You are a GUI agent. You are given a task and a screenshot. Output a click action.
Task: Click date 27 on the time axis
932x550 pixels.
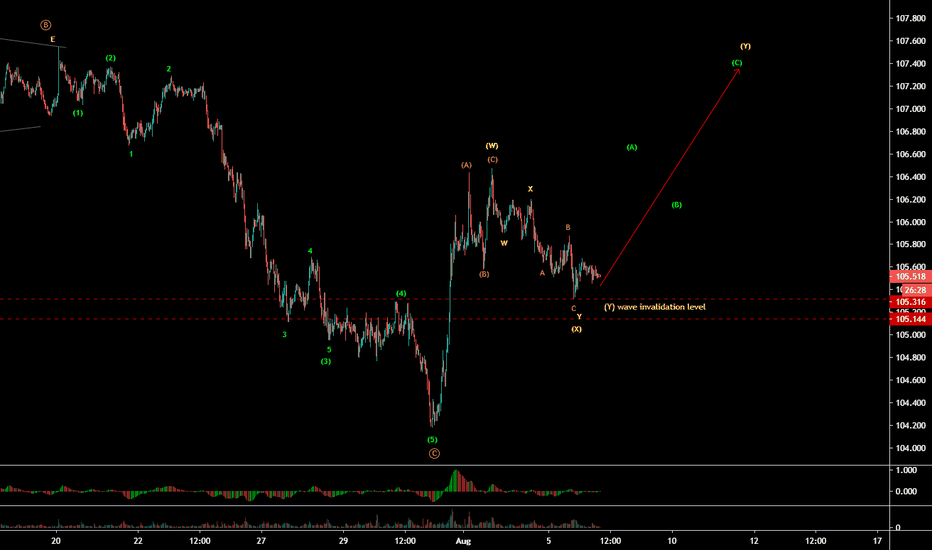[261, 541]
